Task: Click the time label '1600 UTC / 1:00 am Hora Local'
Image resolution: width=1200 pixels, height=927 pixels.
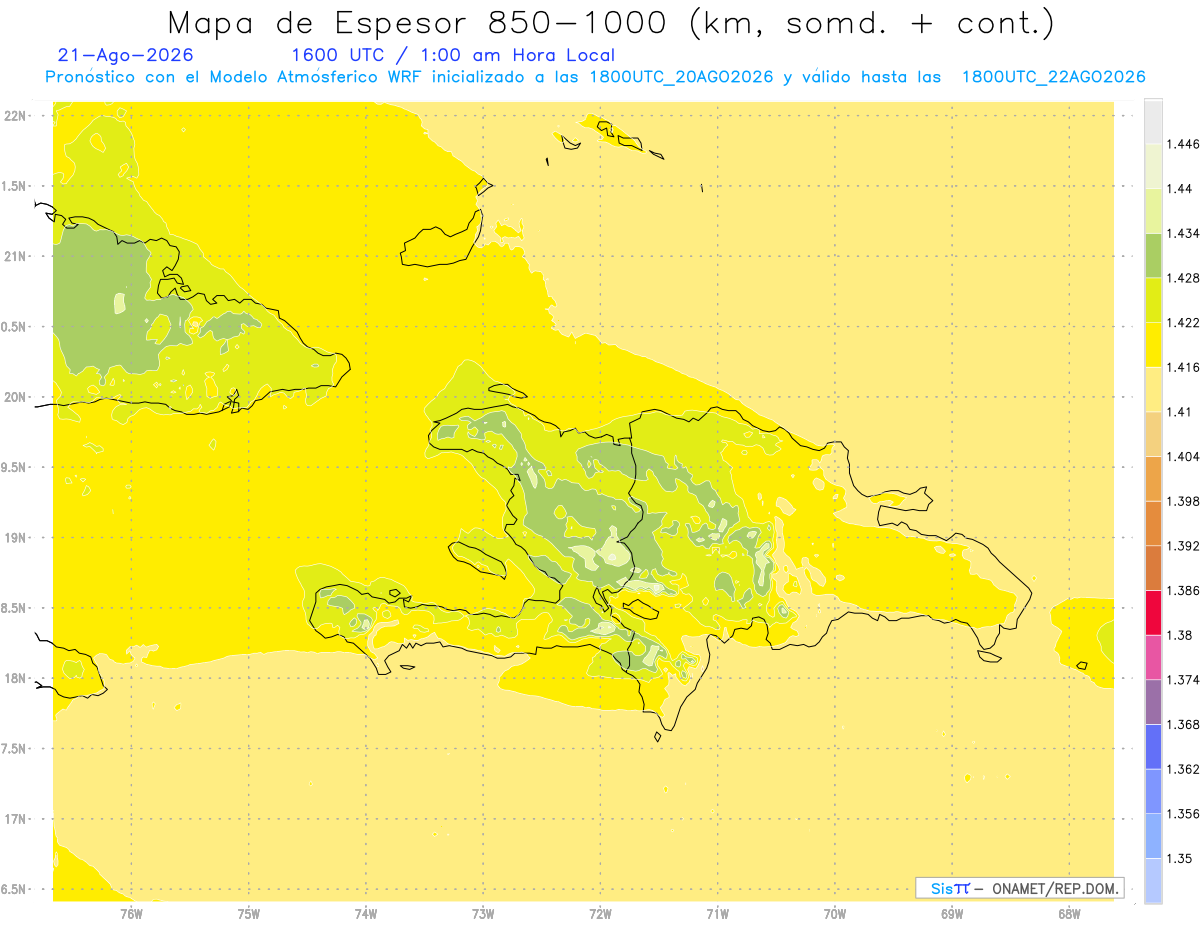Action: [453, 56]
